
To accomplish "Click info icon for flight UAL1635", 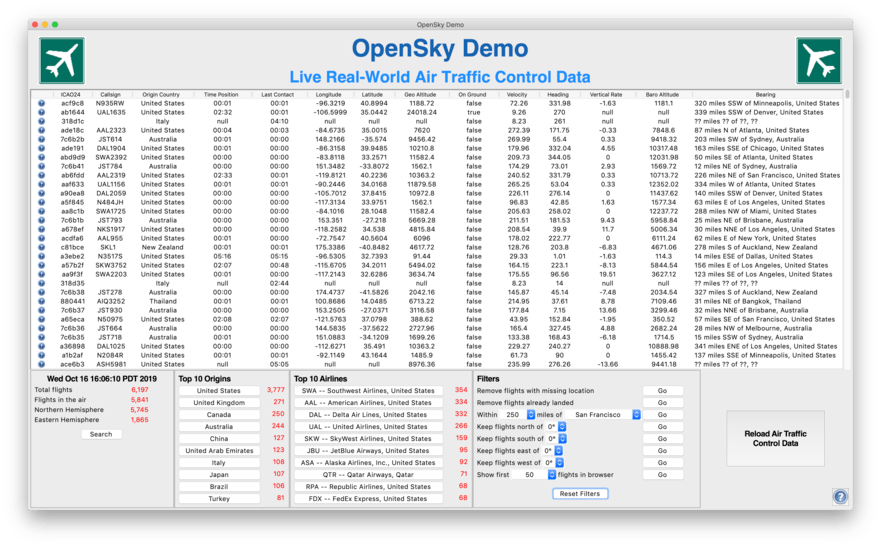I will pos(42,112).
